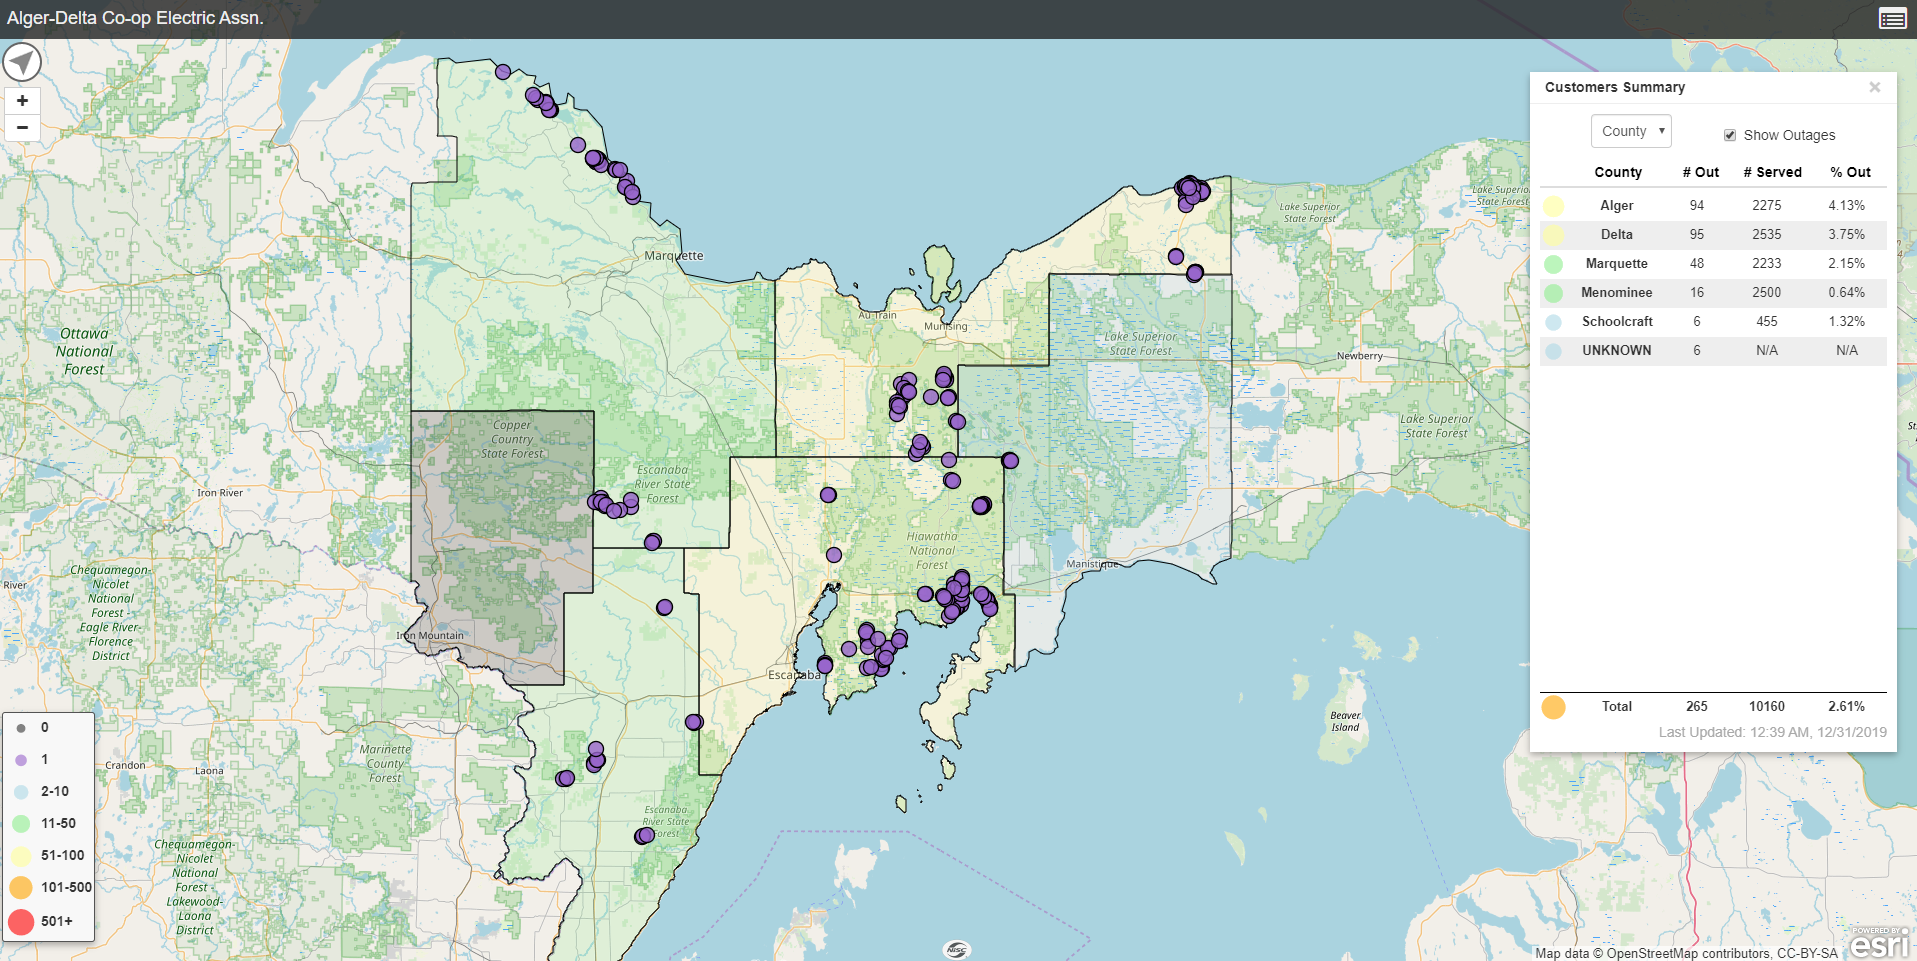Click the Customers Summary panel title
The width and height of the screenshot is (1917, 961).
pos(1614,87)
